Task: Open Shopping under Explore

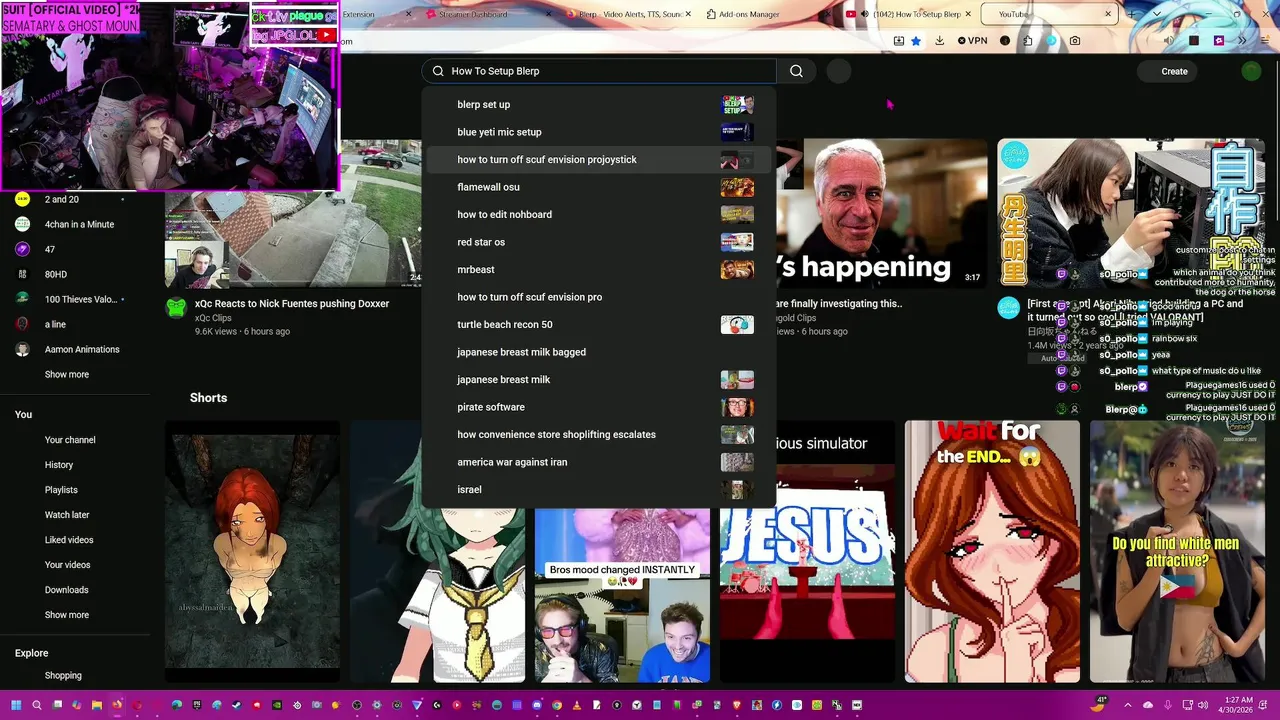Action: [63, 675]
